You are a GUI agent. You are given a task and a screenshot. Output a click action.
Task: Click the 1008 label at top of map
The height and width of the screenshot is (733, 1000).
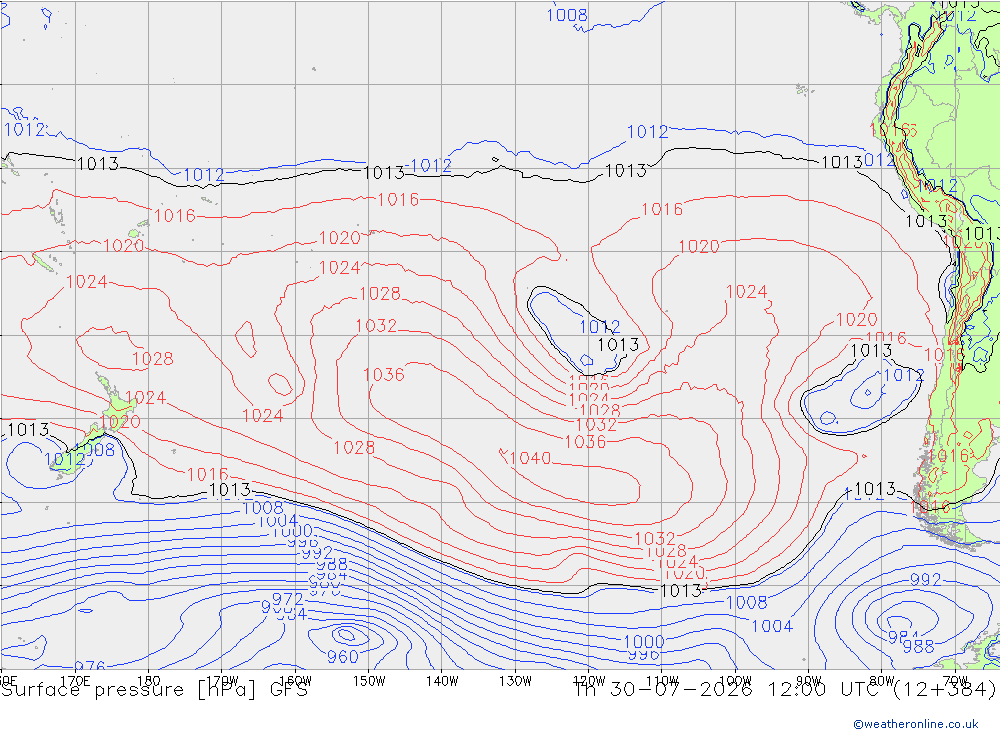coord(567,15)
